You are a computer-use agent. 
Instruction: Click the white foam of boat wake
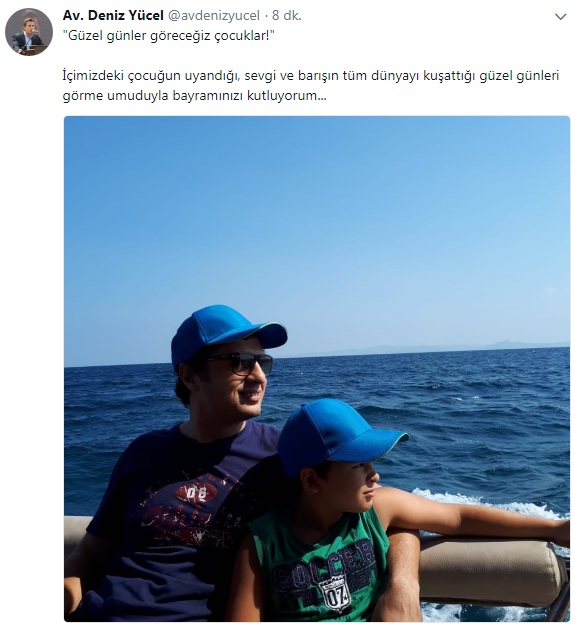[491, 501]
